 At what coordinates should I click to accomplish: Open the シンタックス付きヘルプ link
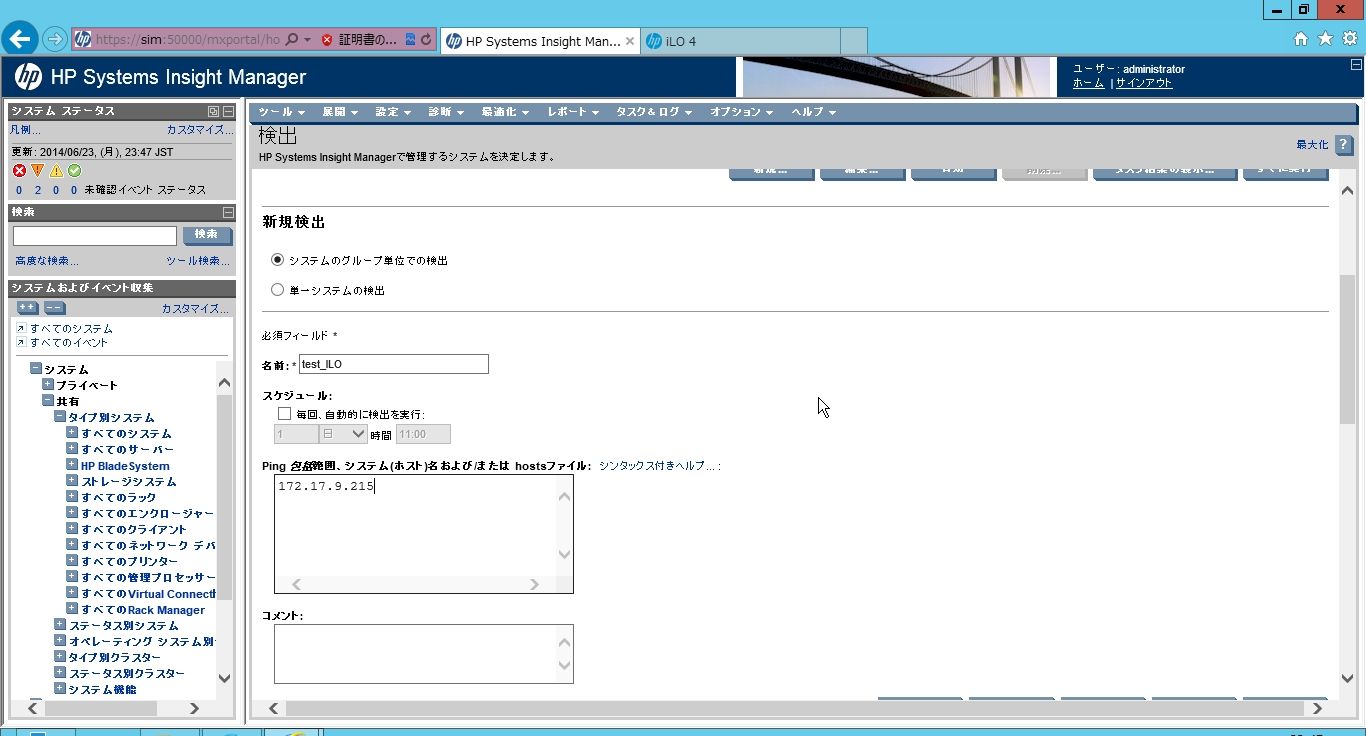point(659,466)
